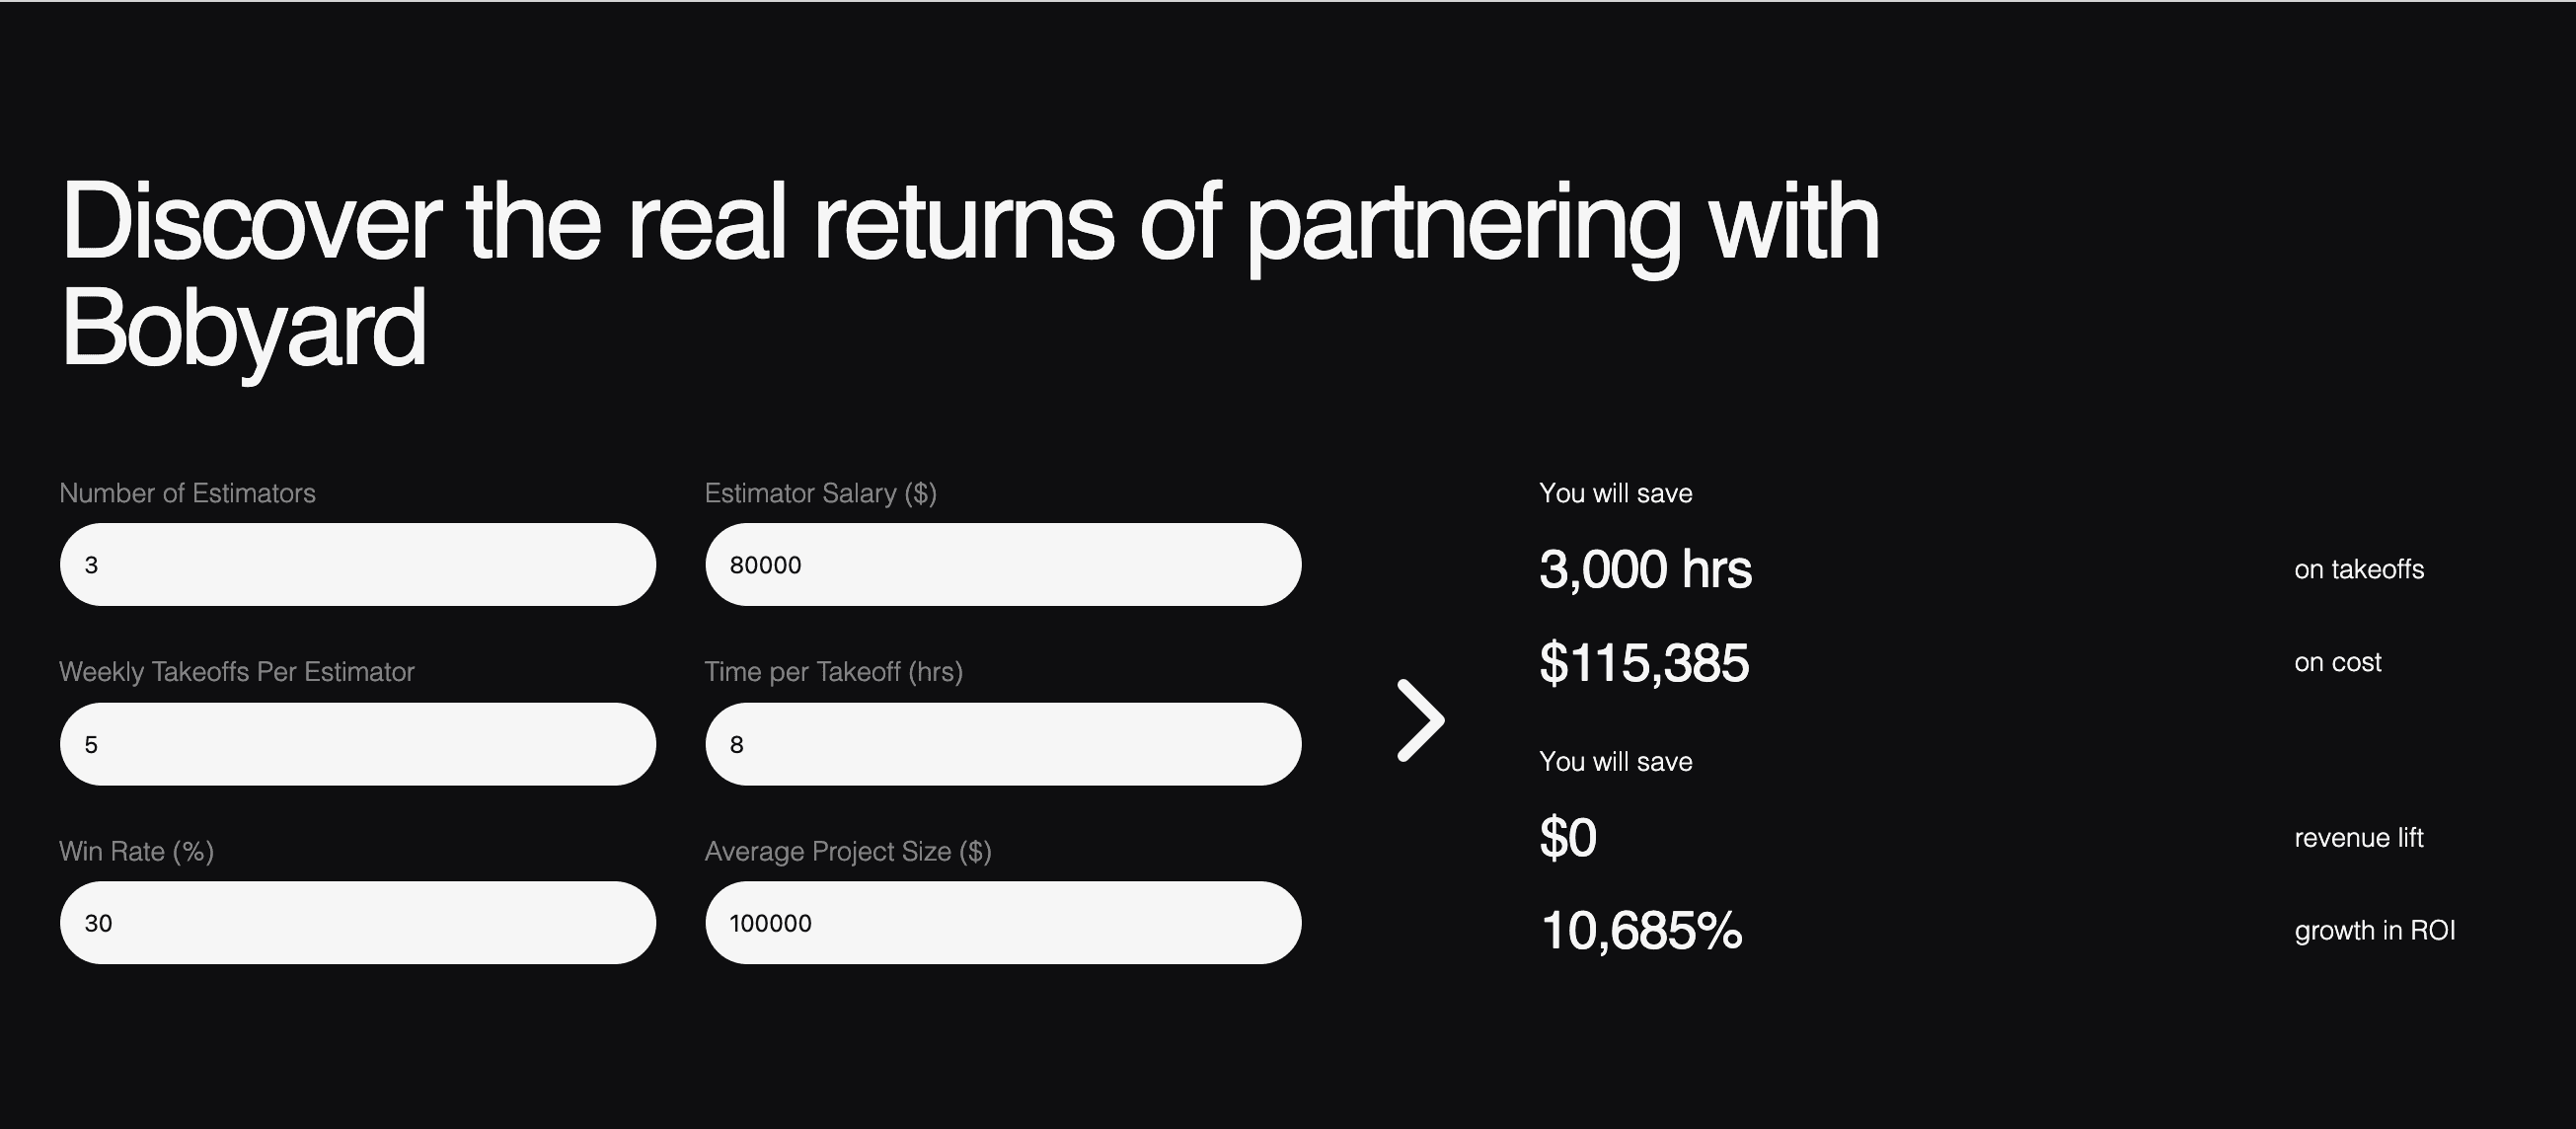Click the first You will save heading

pos(1615,492)
